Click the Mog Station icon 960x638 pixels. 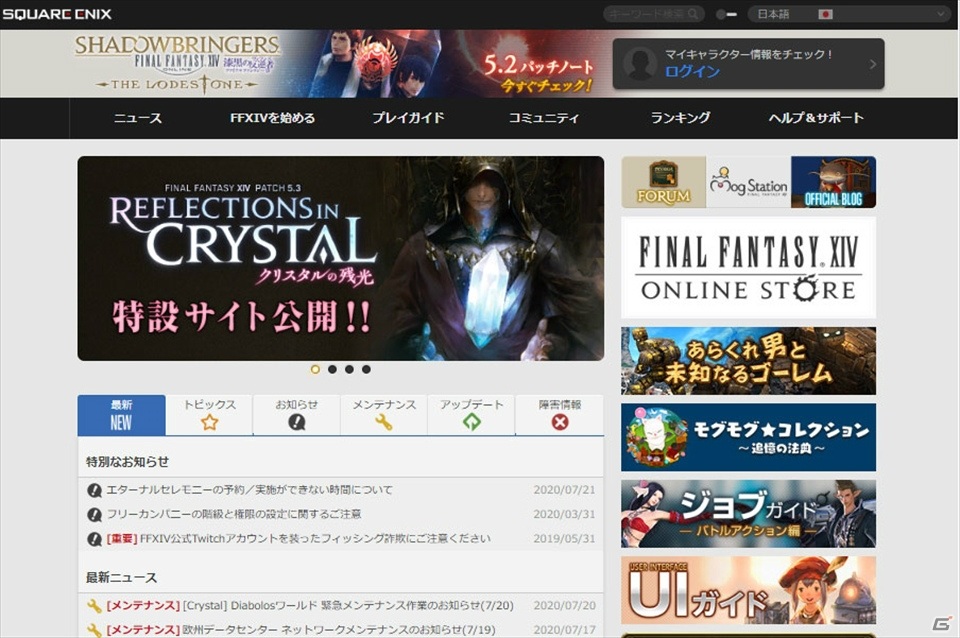click(748, 182)
